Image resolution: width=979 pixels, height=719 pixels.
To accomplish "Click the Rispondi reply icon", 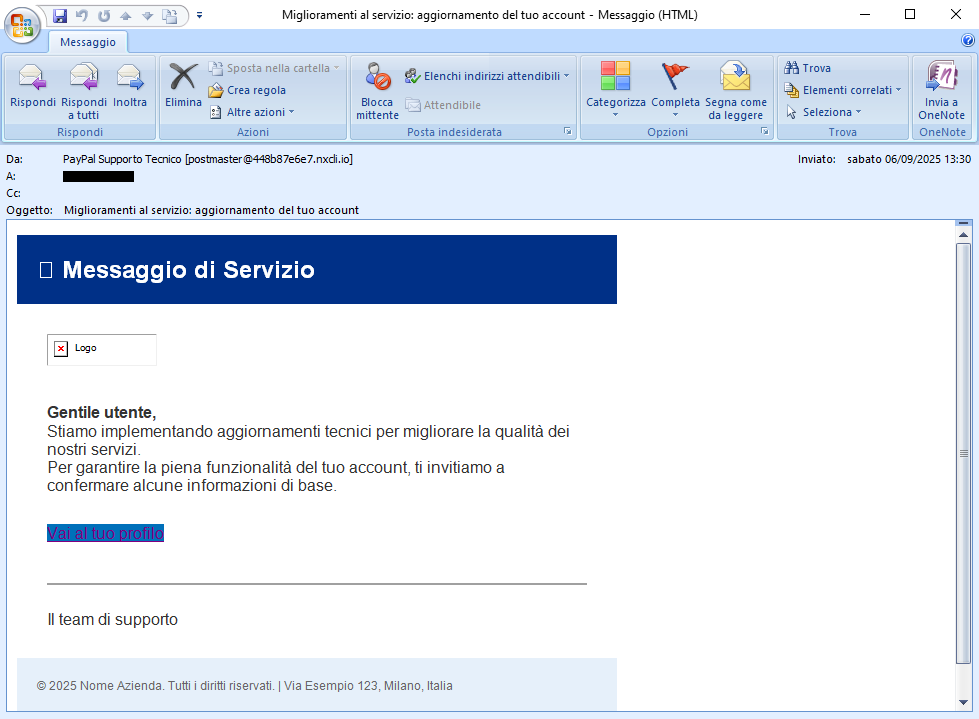I will point(32,77).
